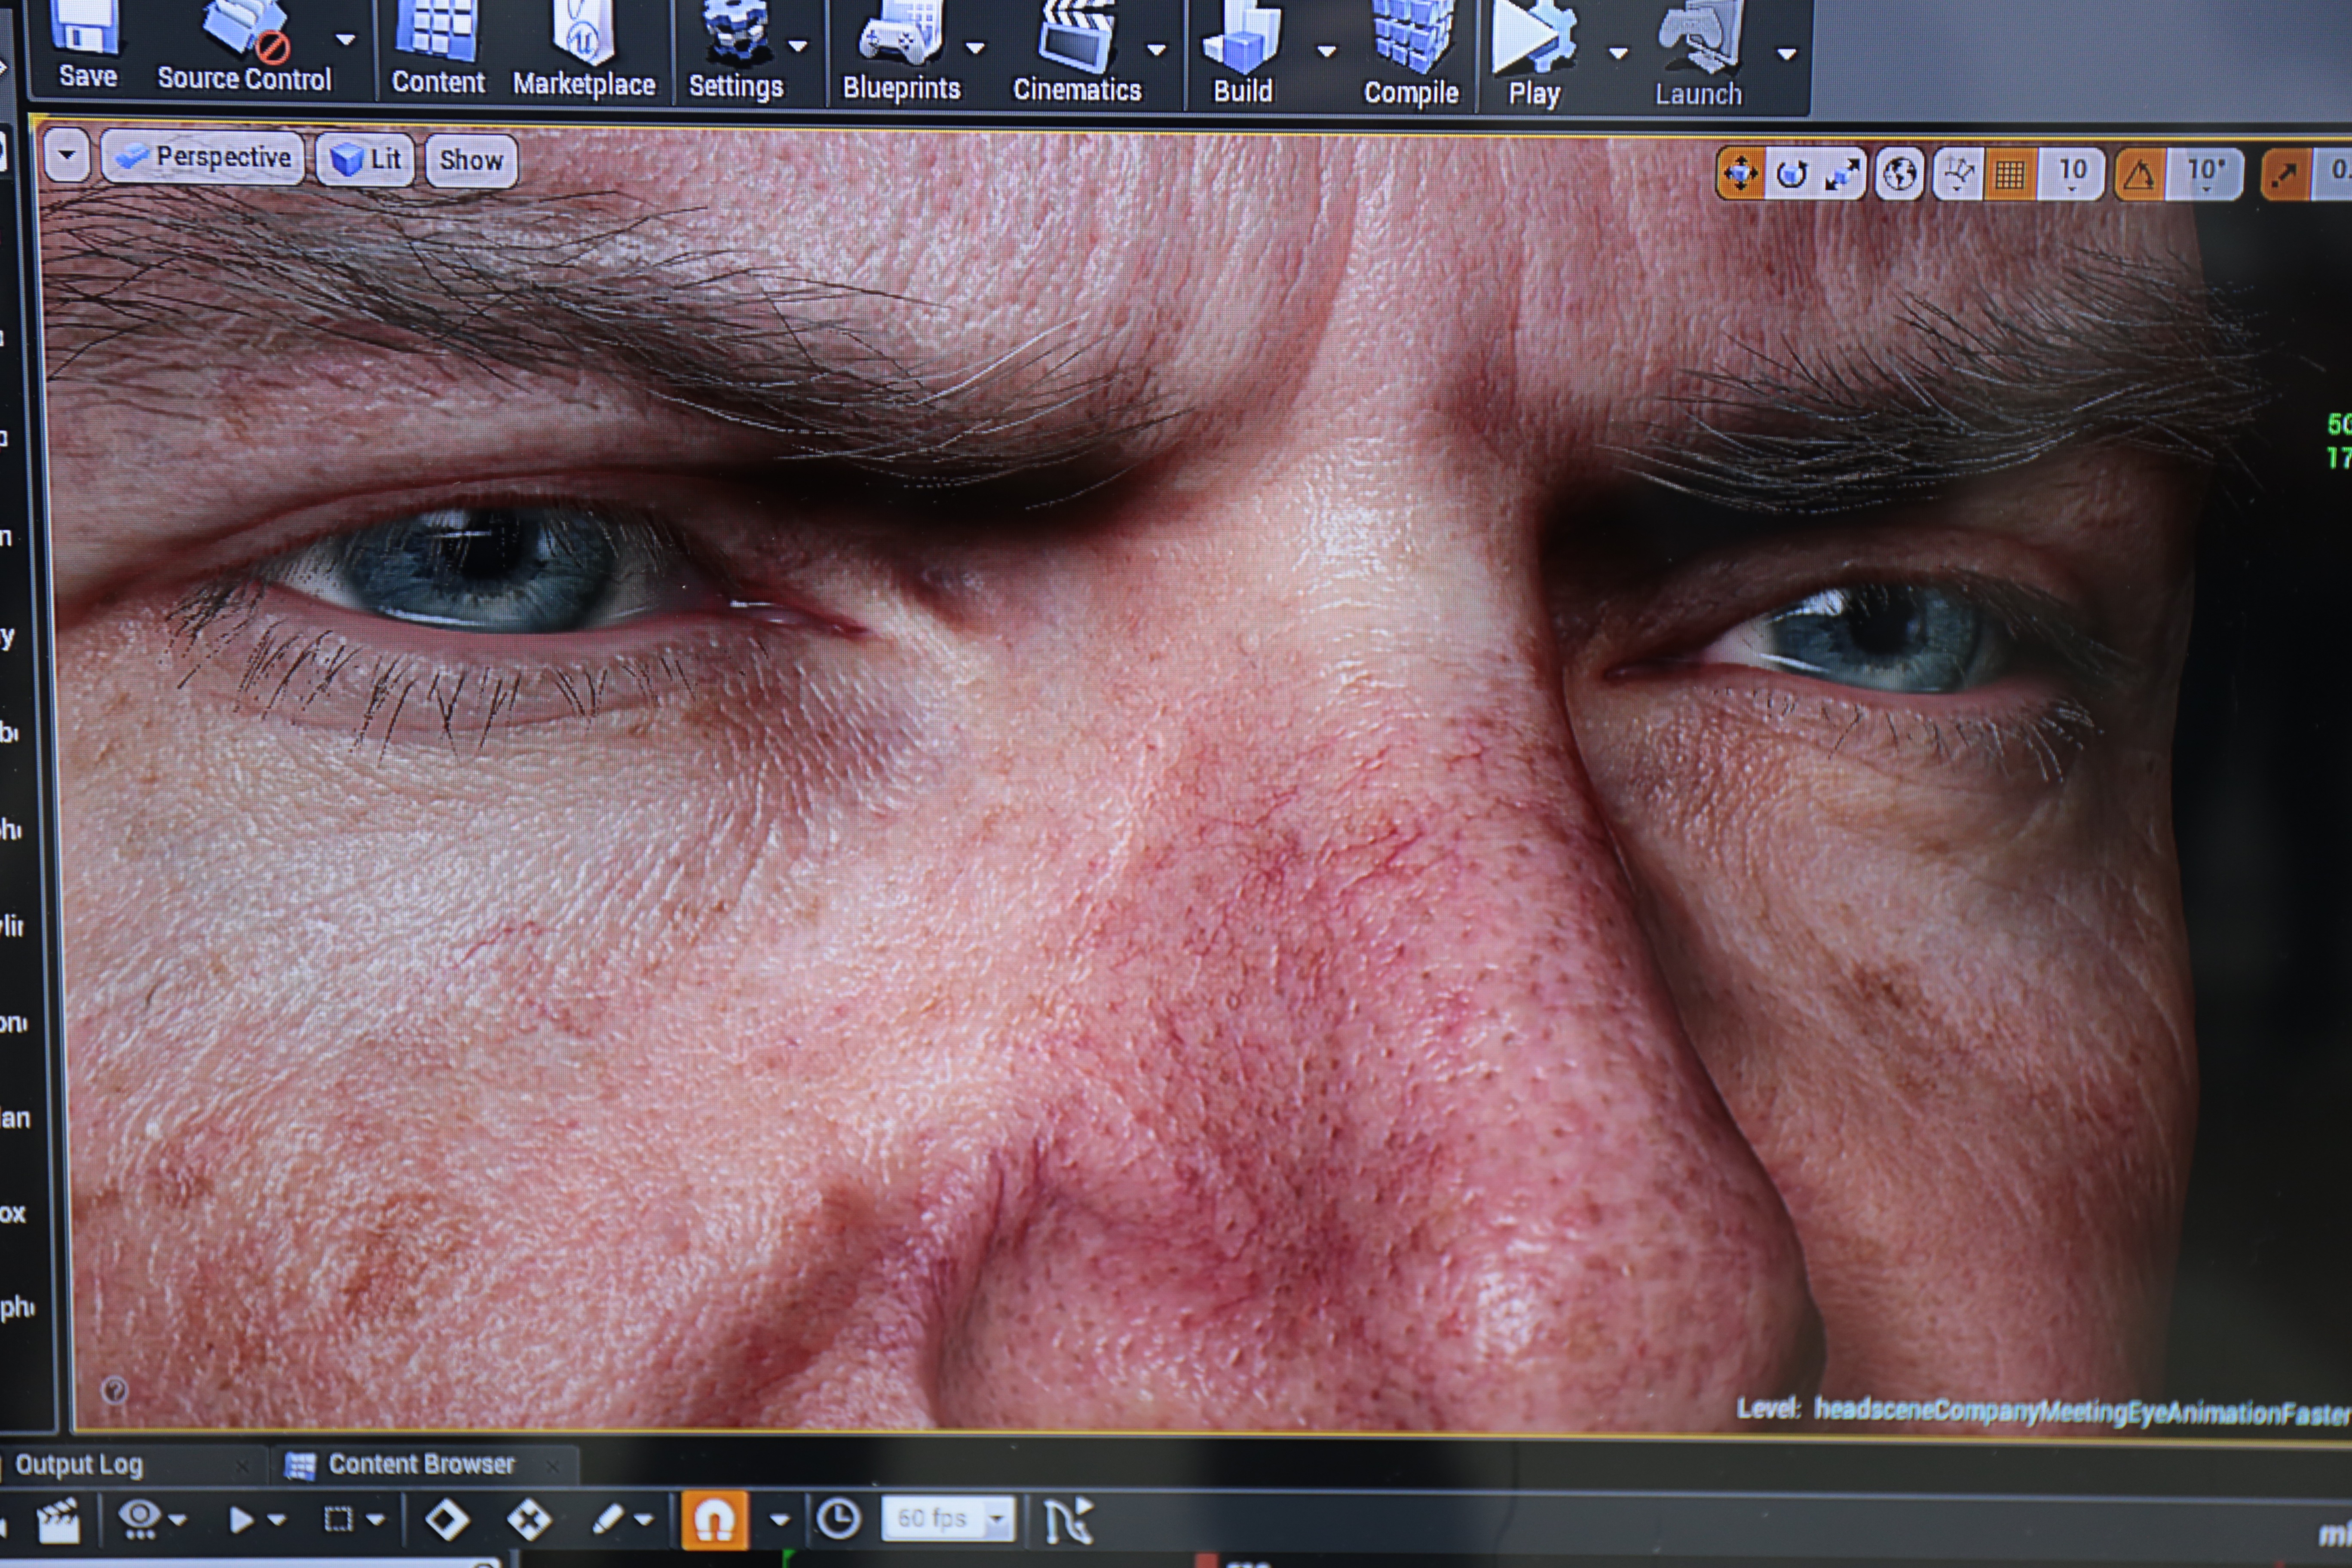Screen dimensions: 2352x1568
Task: Open the viewport options dropdown arrow
Action: 67,156
